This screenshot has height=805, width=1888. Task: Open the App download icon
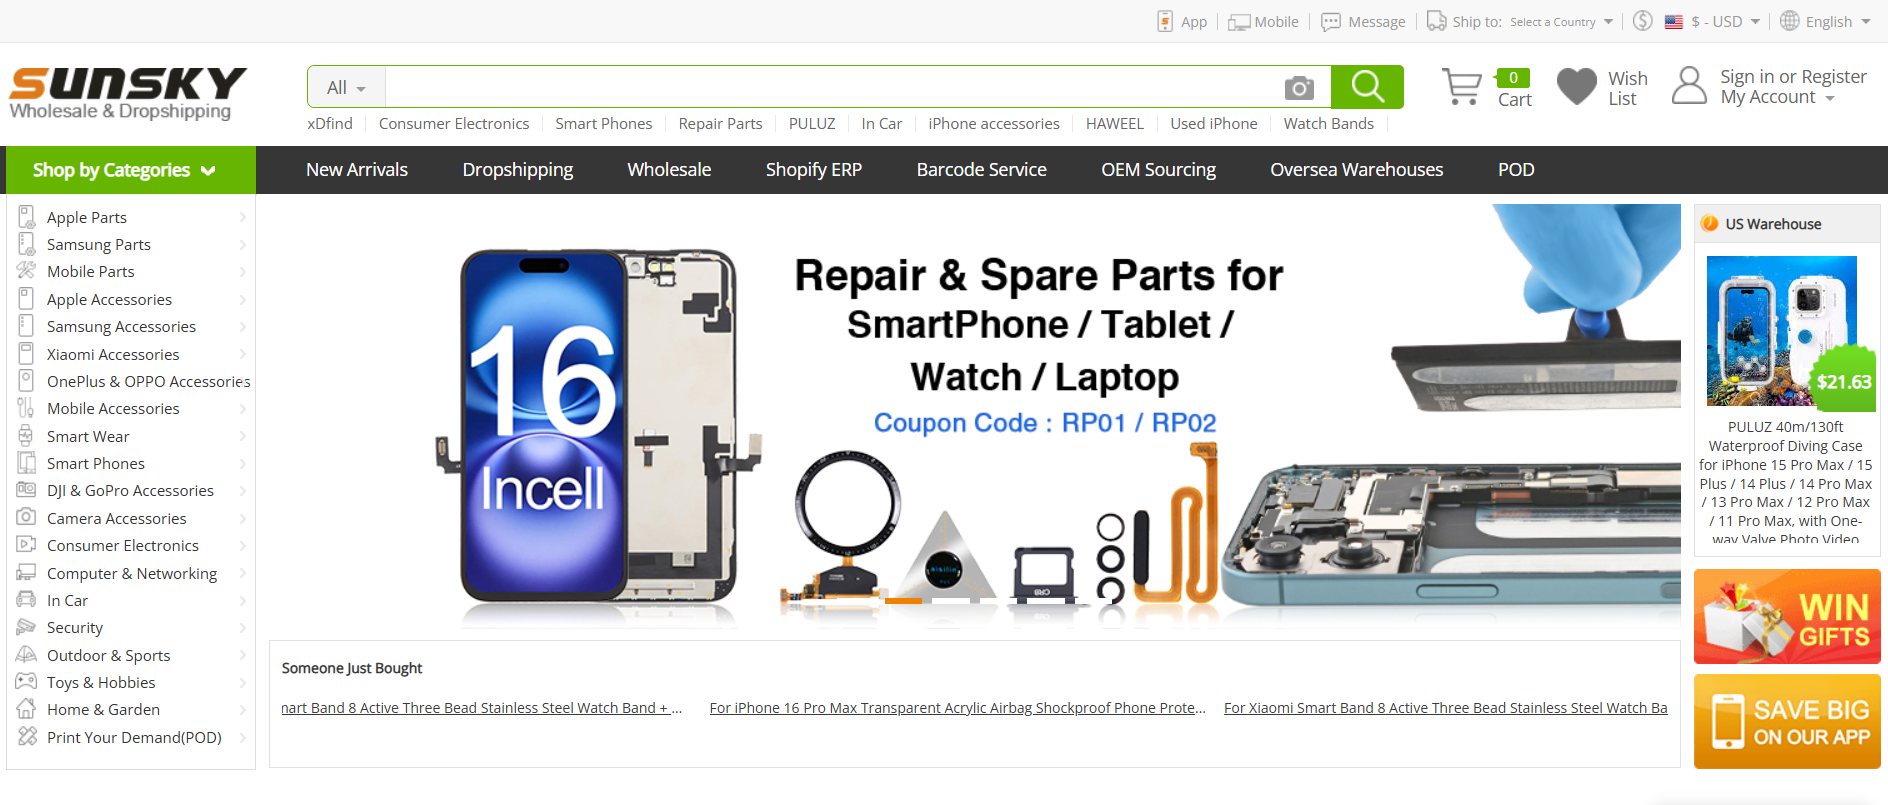pos(1165,21)
